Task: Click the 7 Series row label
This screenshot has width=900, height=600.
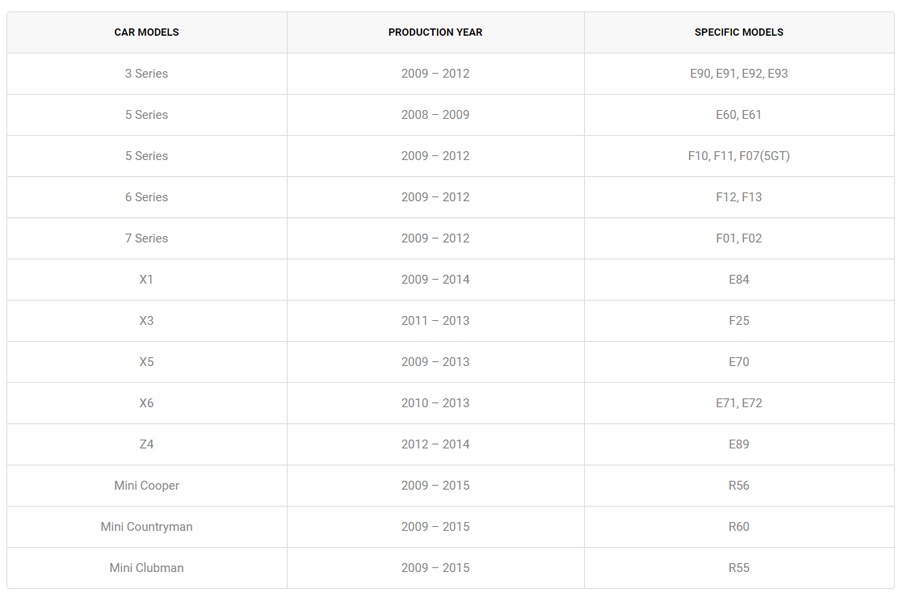Action: (146, 238)
